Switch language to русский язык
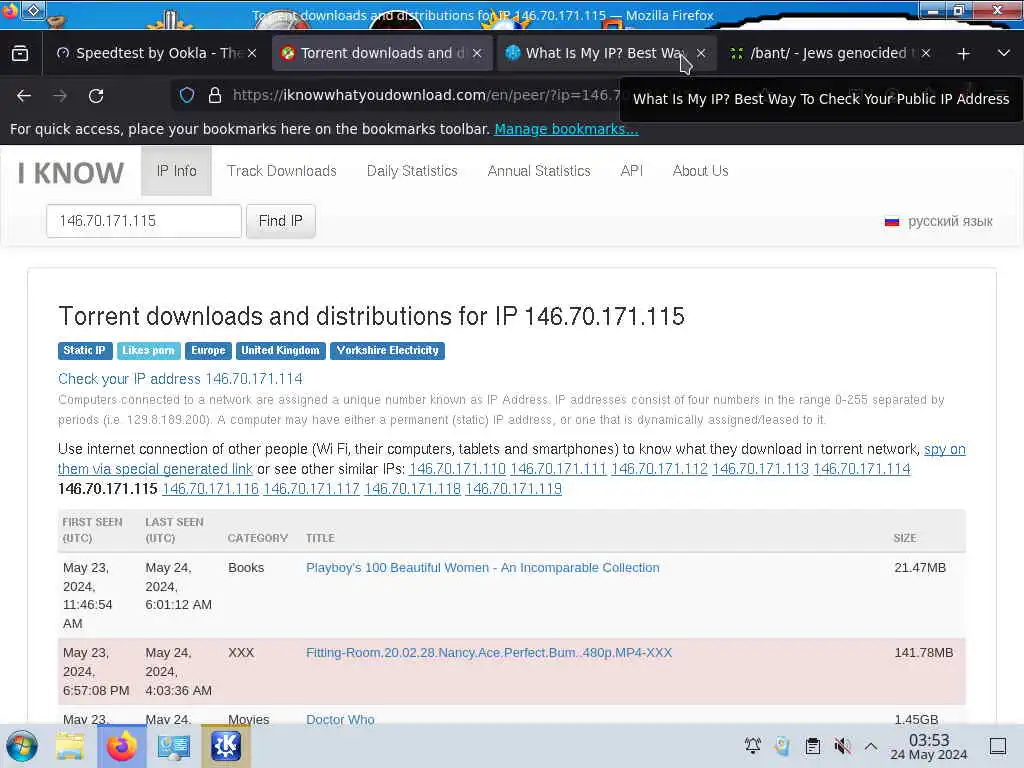 950,221
